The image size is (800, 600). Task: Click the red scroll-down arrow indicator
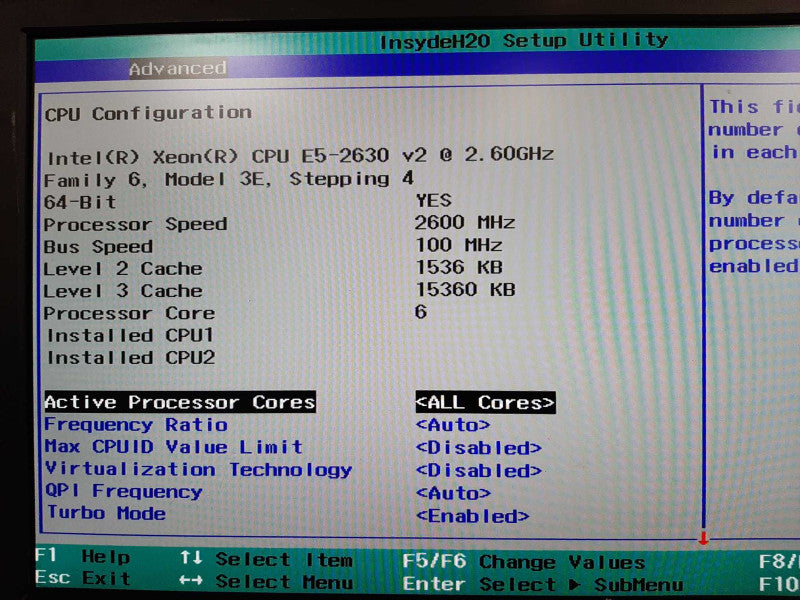pos(704,538)
